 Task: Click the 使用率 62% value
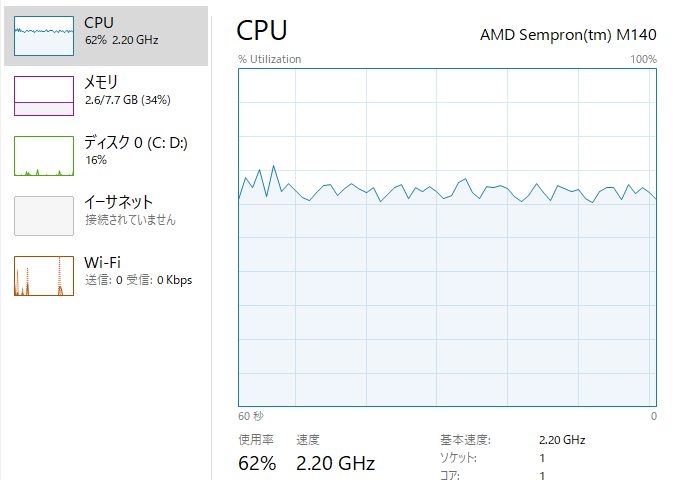(x=257, y=463)
